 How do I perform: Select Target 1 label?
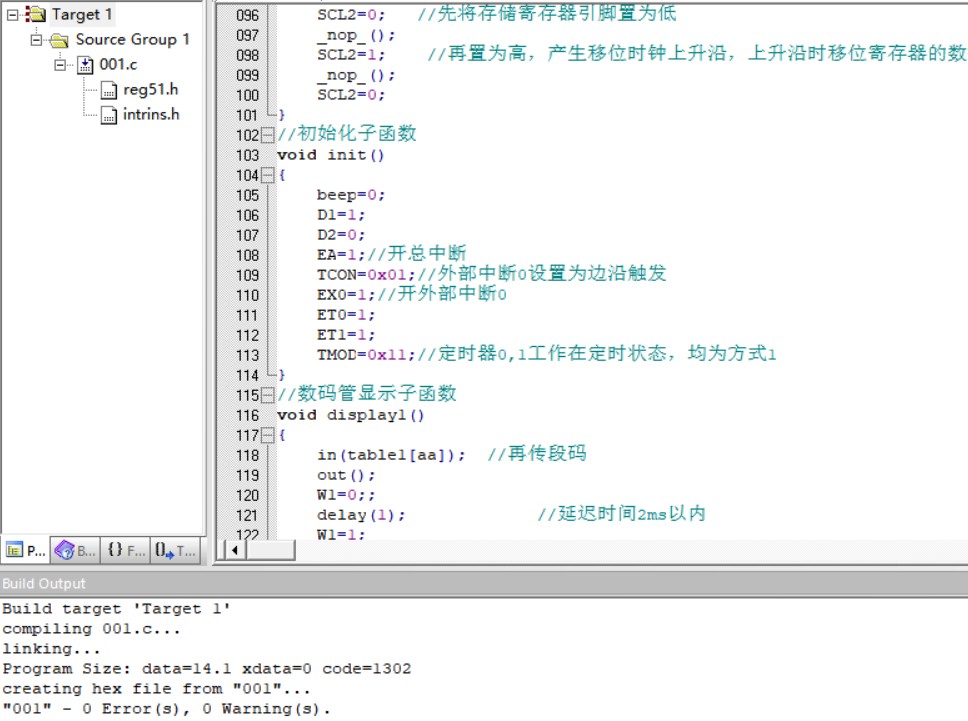pos(81,14)
